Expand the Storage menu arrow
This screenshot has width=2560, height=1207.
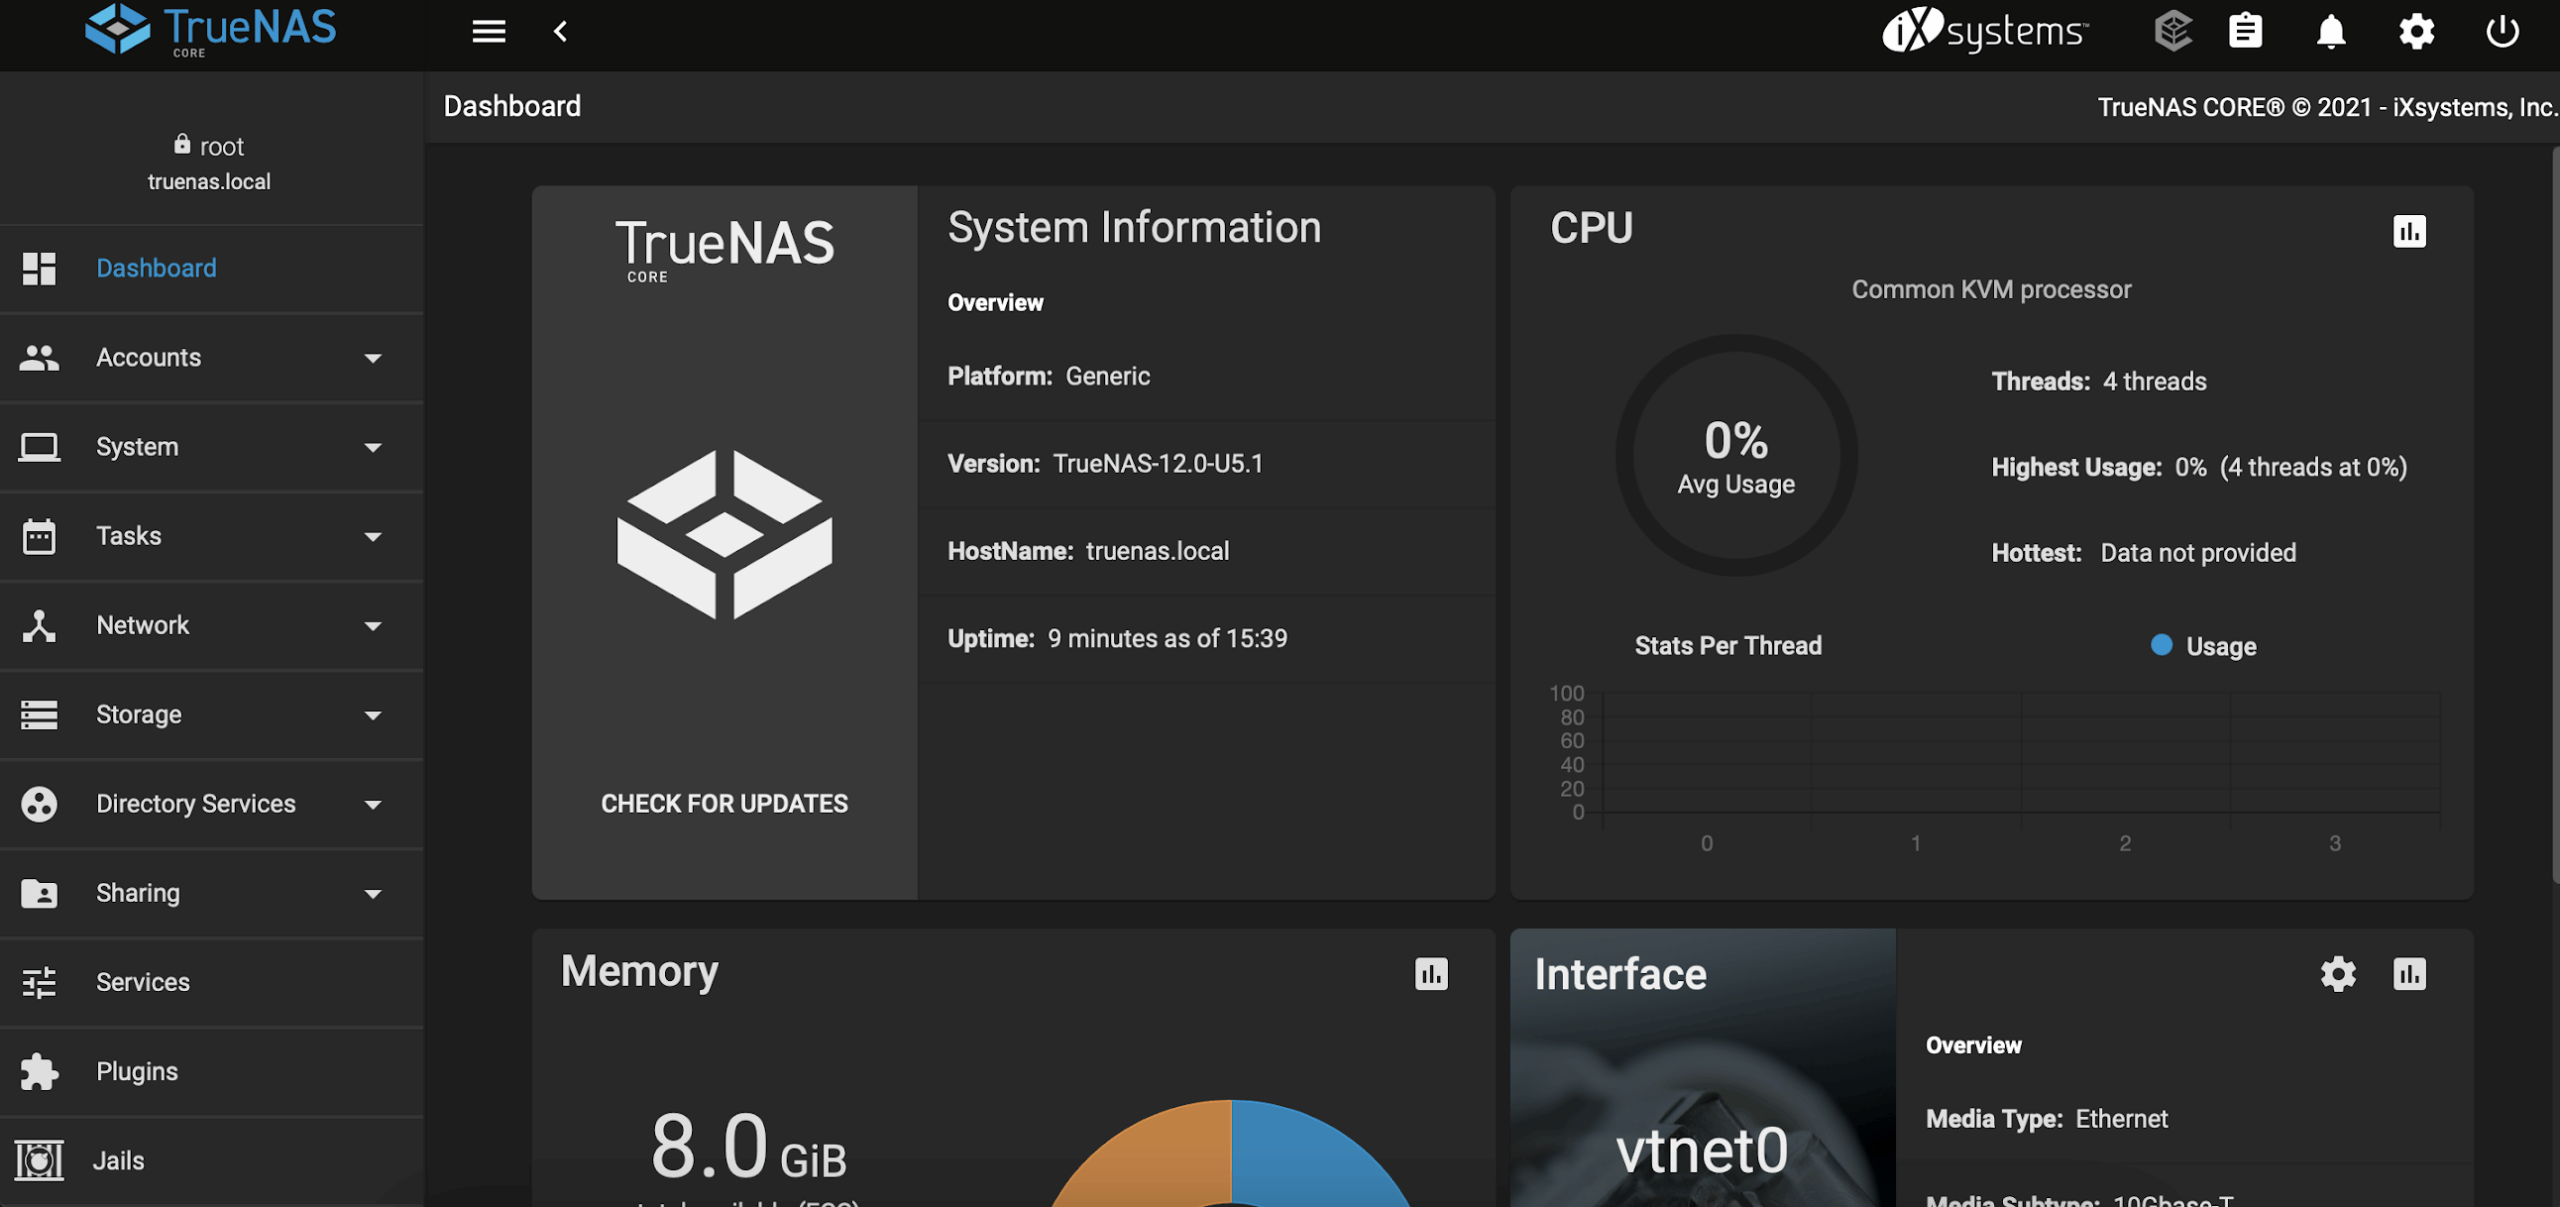click(x=373, y=715)
